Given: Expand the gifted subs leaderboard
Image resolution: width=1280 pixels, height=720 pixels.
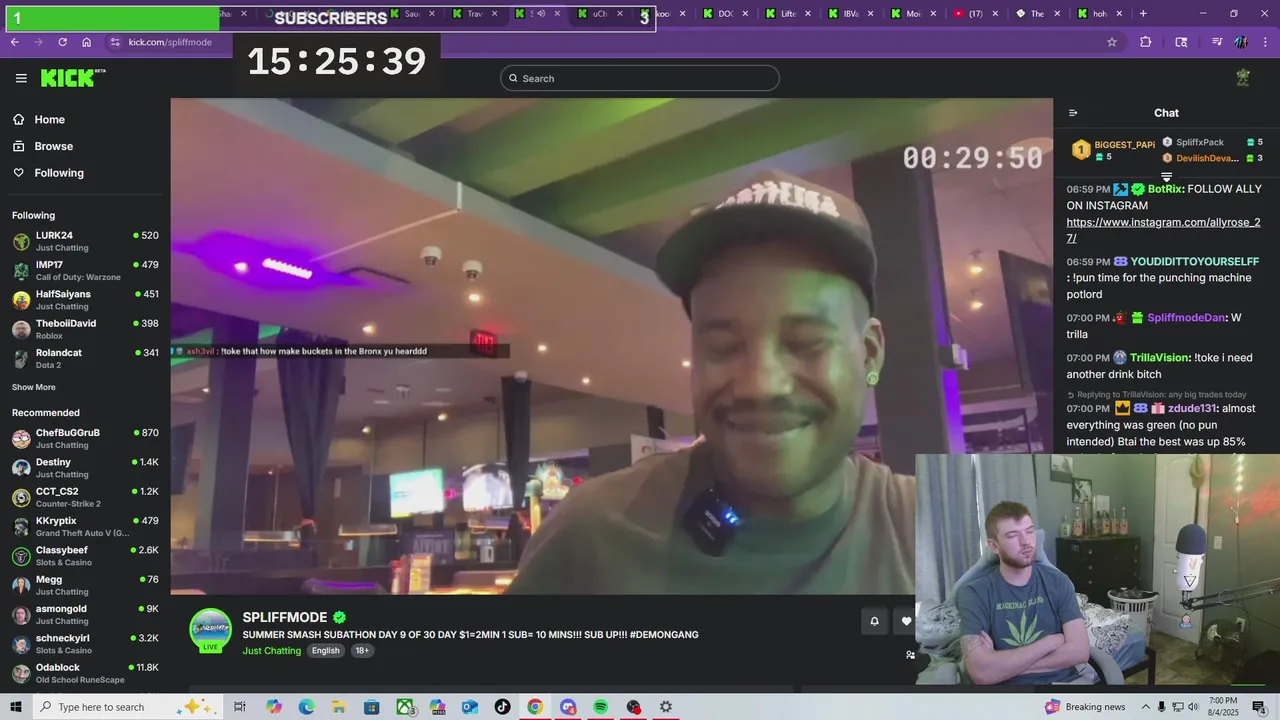Looking at the screenshot, I should pos(1166,177).
